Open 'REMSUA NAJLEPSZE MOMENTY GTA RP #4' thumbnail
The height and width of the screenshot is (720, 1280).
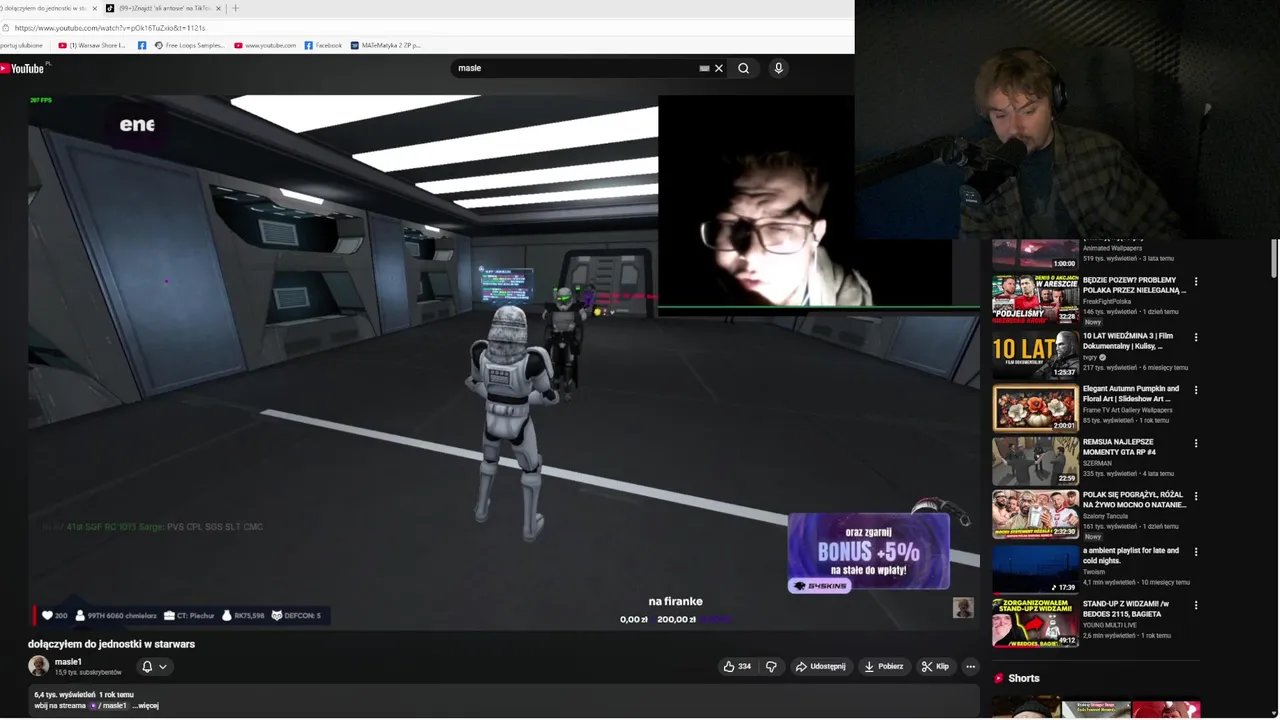click(1035, 460)
